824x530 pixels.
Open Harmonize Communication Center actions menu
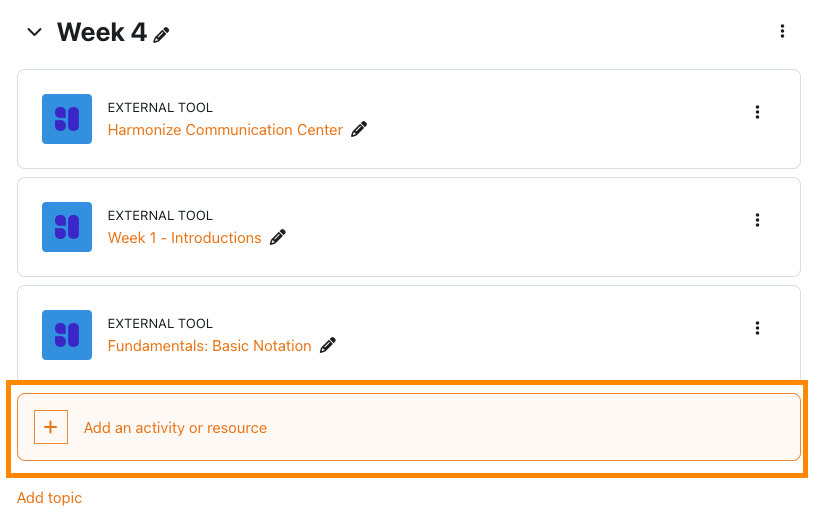(757, 112)
